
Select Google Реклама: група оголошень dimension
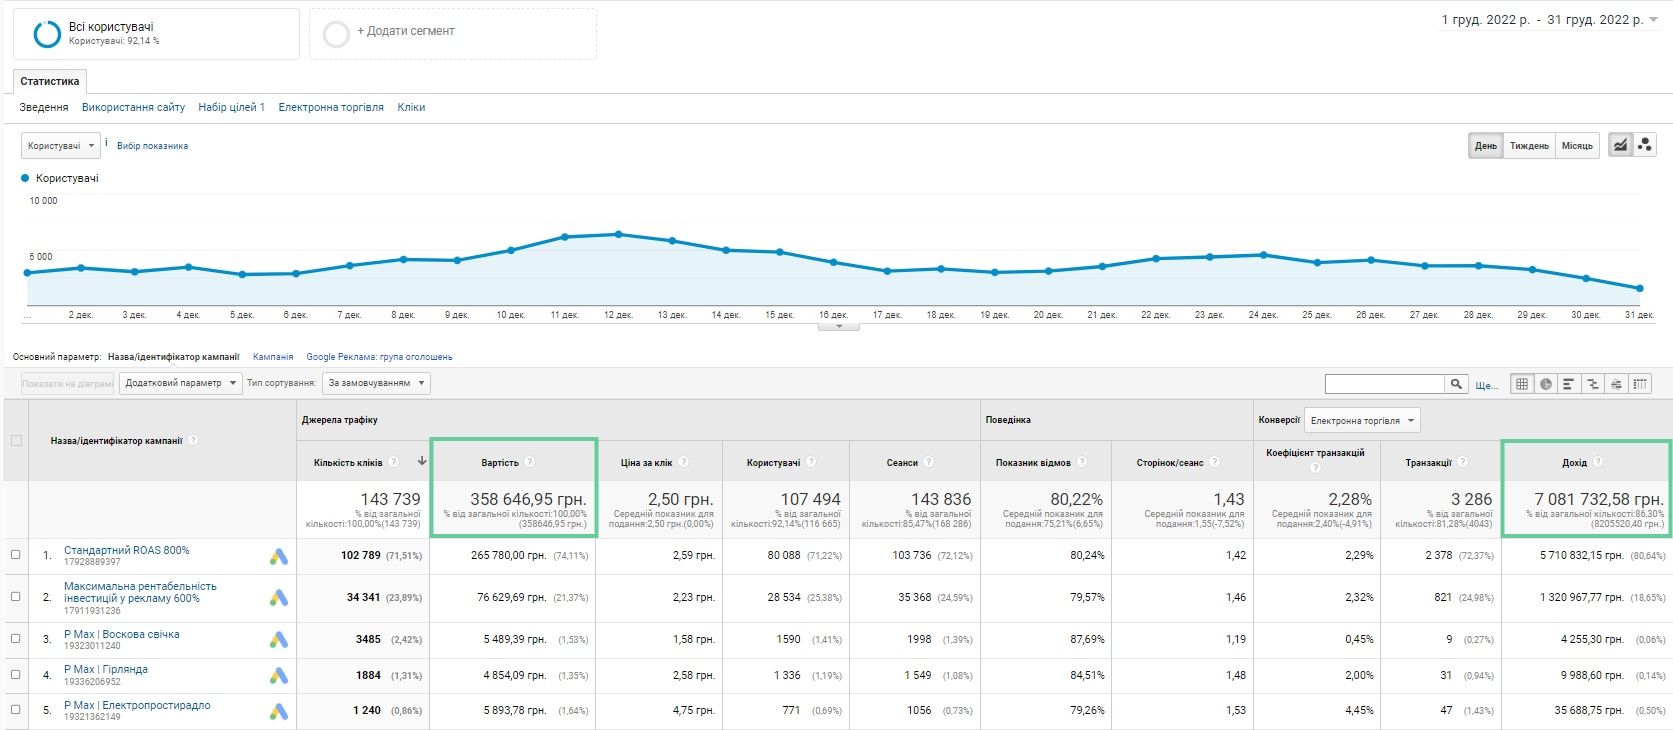[x=379, y=357]
